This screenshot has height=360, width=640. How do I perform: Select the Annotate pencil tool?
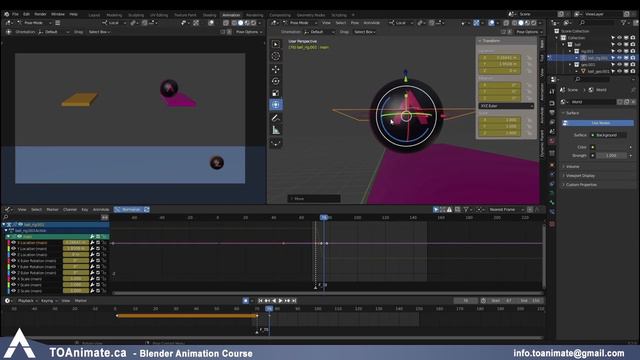[x=276, y=118]
